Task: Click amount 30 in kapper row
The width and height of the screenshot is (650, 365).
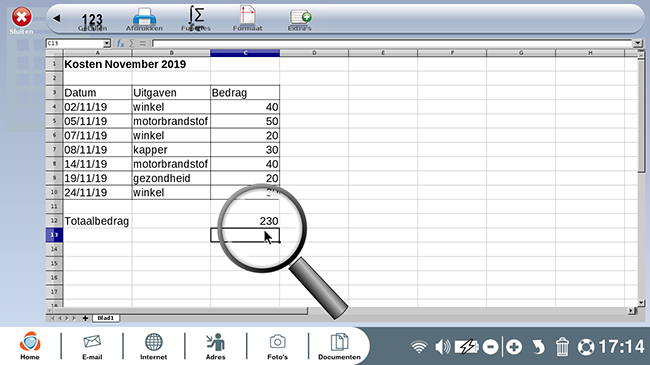Action: pos(245,150)
